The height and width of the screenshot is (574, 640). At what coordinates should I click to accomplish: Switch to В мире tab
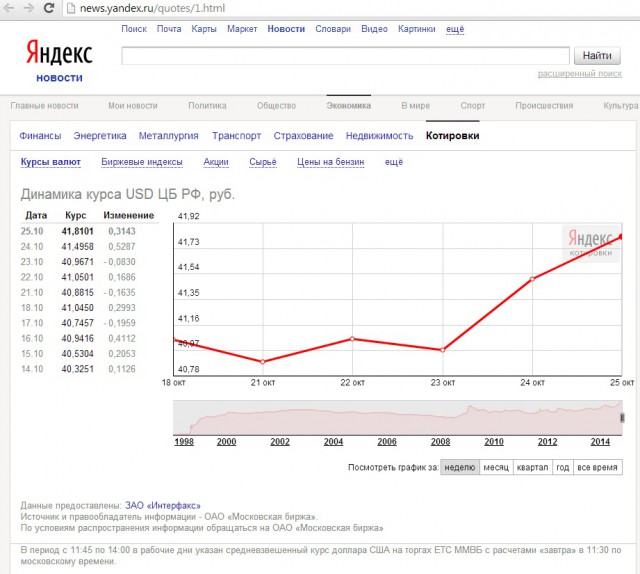[x=416, y=106]
